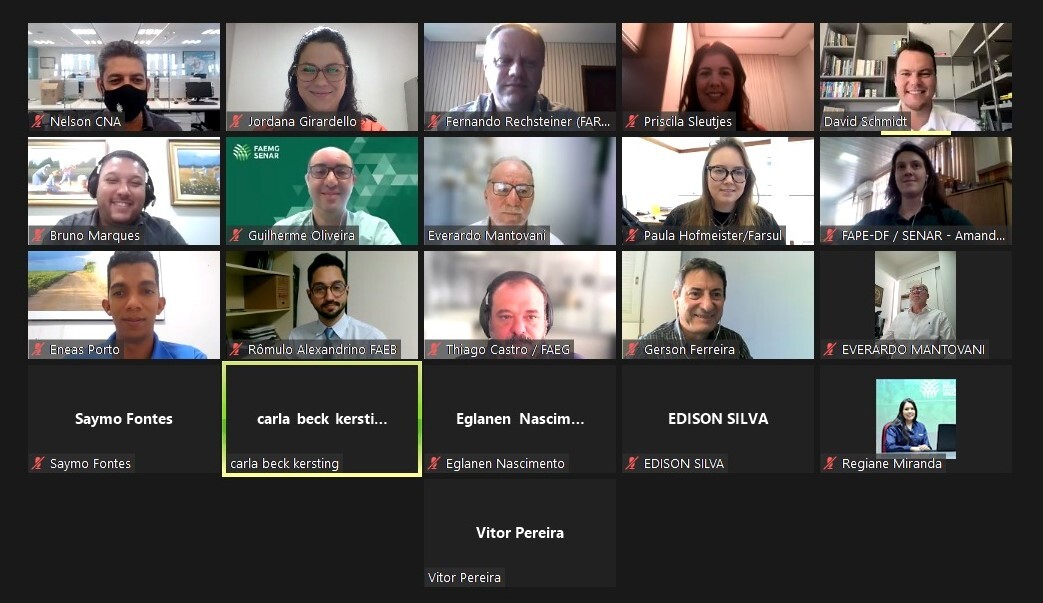This screenshot has height=603, width=1043.
Task: Click muted mic icon on Jordana Girardello tile
Action: pos(236,122)
